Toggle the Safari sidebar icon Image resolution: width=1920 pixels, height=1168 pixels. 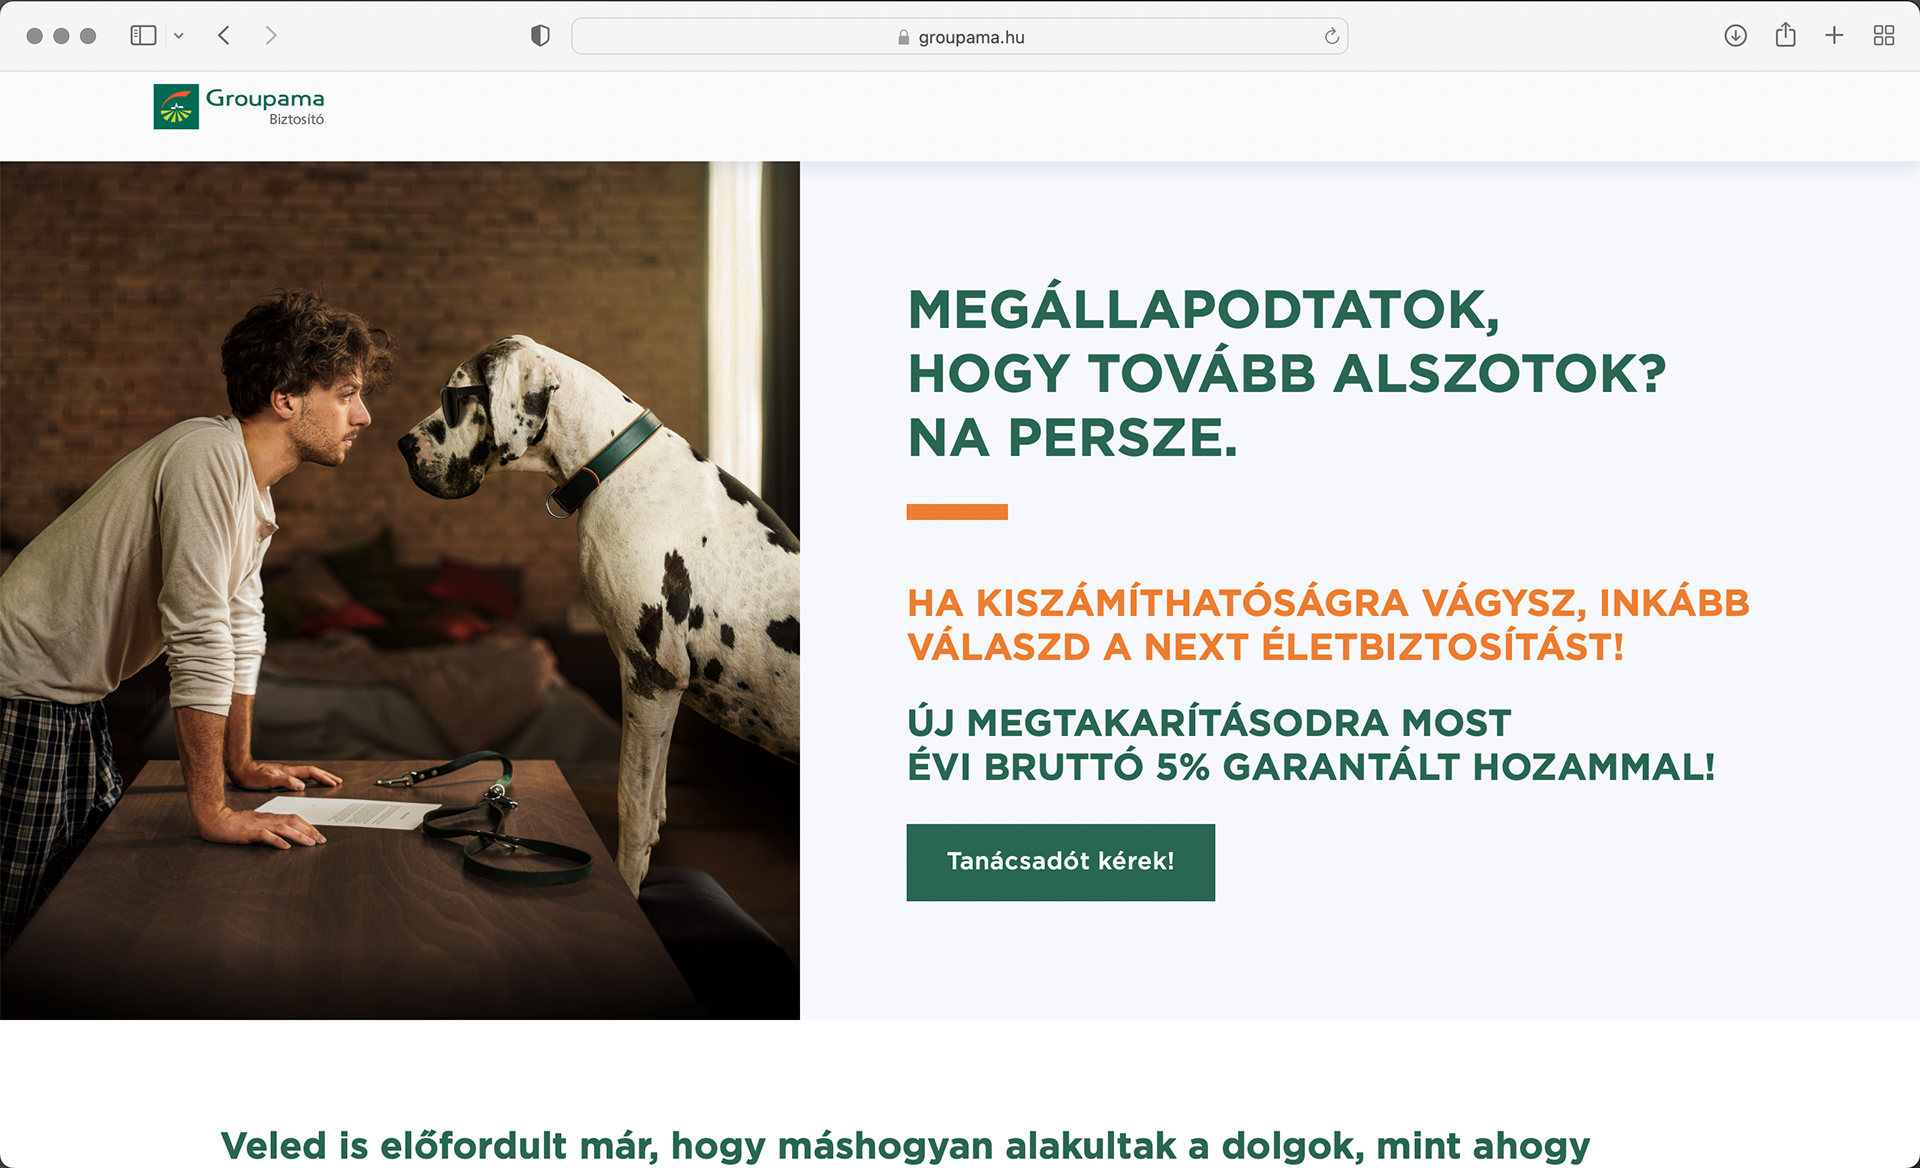pyautogui.click(x=143, y=36)
